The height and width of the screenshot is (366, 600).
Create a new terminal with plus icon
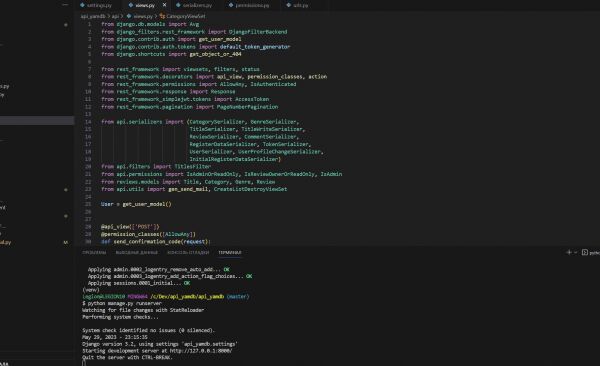569,252
